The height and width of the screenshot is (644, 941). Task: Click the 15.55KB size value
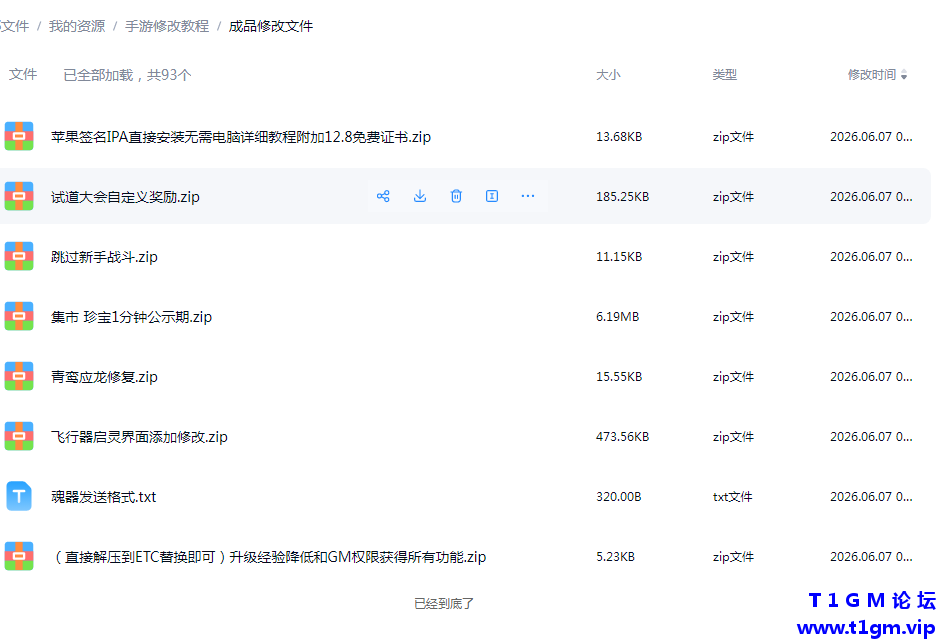point(619,377)
